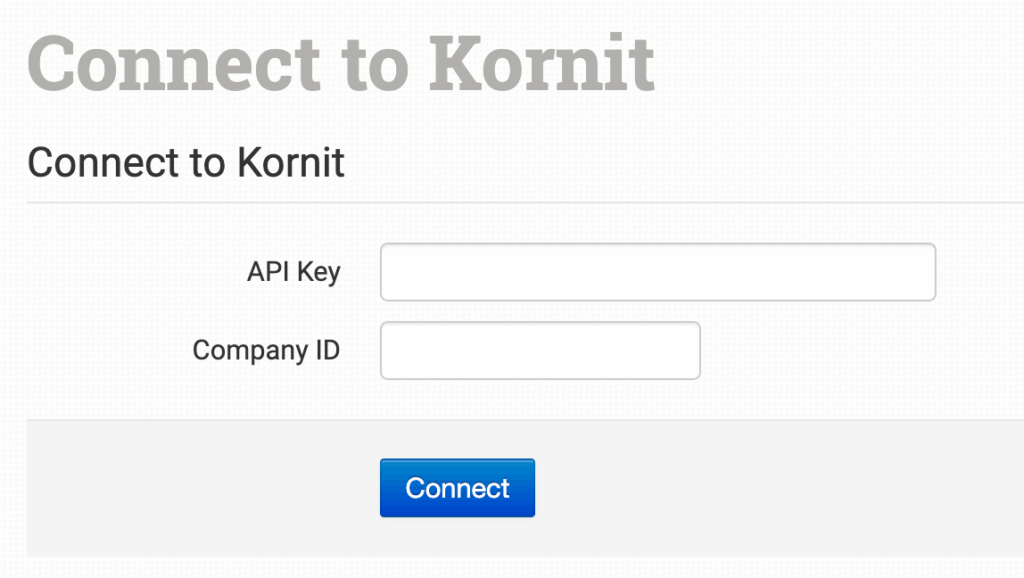Click the large gray Connect to Kornit title
Viewport: 1024px width, 578px height.
pyautogui.click(x=341, y=62)
